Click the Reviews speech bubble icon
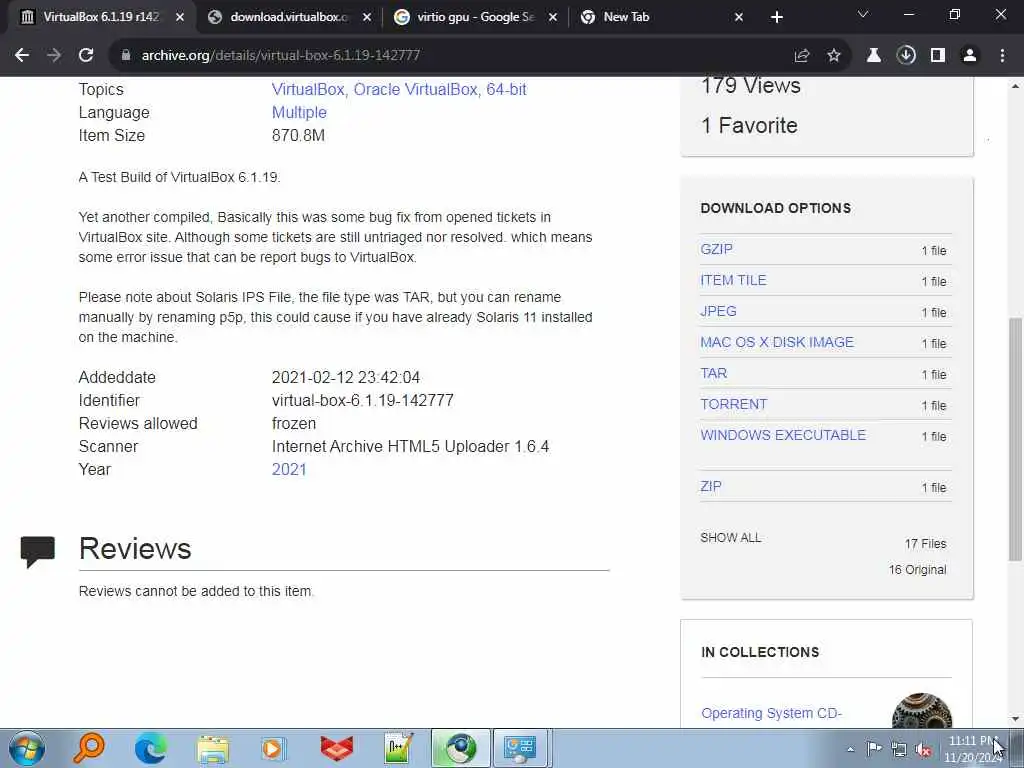The height and width of the screenshot is (768, 1024). pyautogui.click(x=38, y=551)
